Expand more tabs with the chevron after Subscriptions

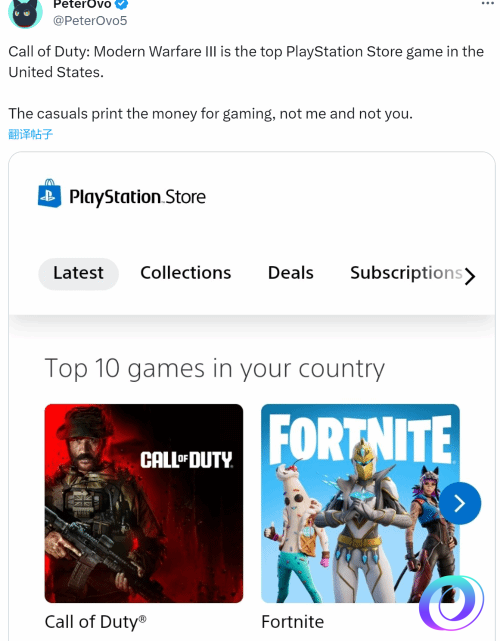(470, 276)
